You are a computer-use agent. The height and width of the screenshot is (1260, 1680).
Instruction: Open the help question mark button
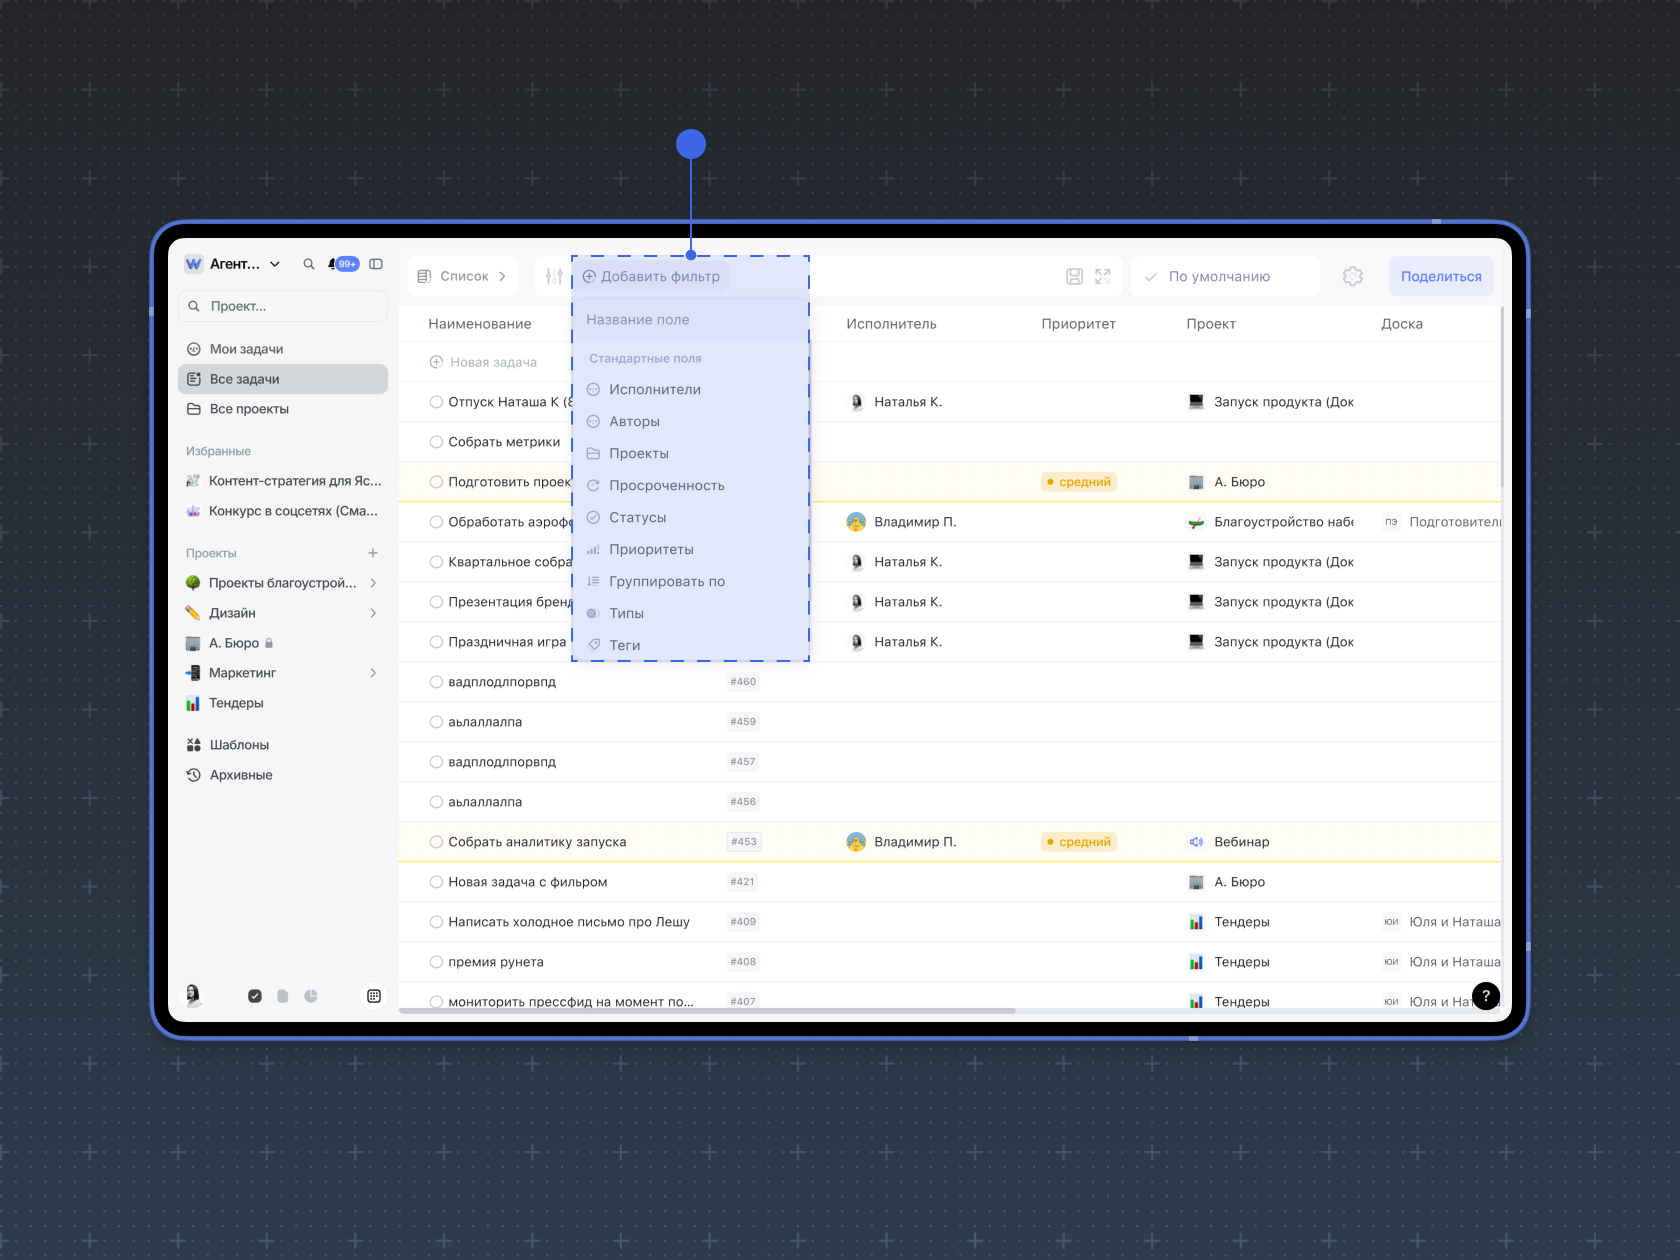[1486, 995]
